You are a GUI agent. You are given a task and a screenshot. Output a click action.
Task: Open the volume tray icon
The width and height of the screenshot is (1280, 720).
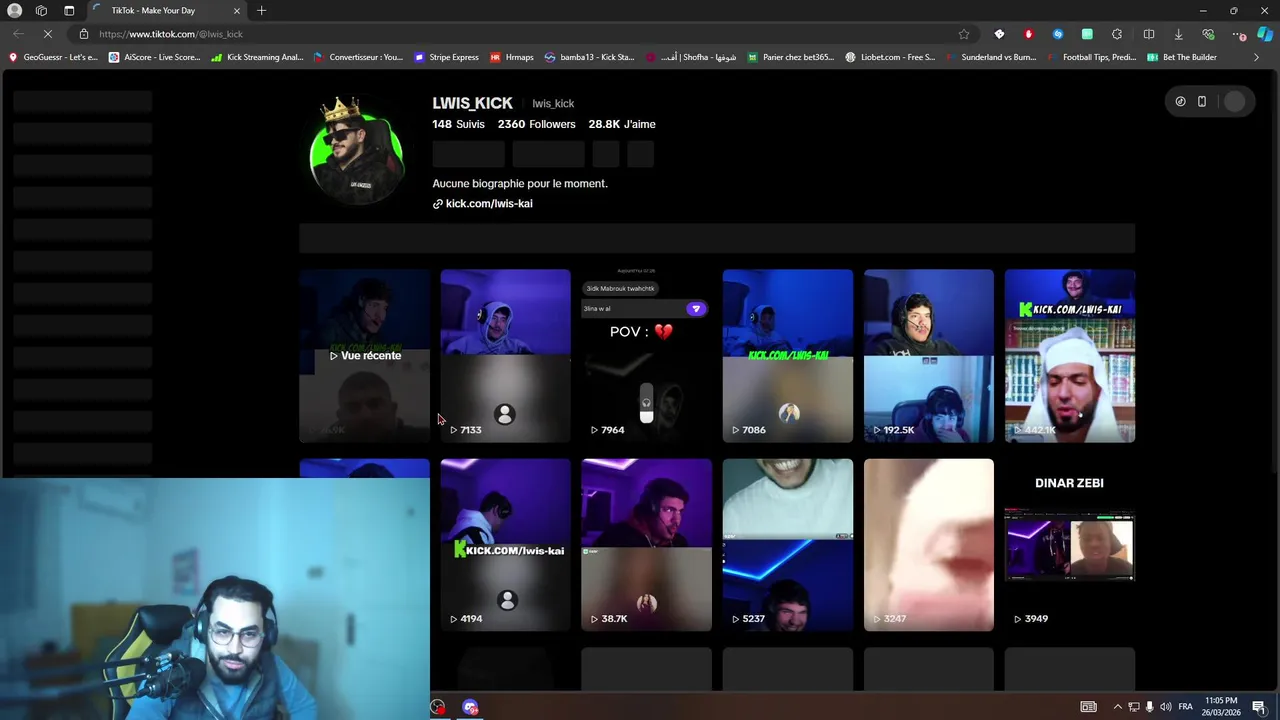point(1164,707)
